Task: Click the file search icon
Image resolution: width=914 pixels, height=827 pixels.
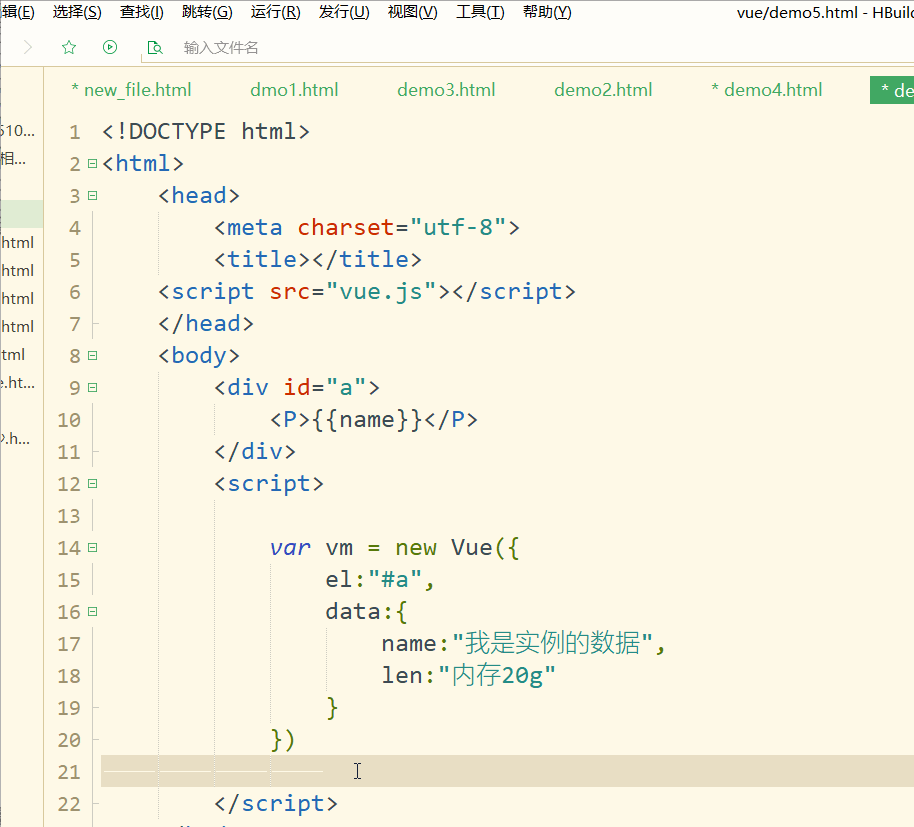Action: coord(154,47)
